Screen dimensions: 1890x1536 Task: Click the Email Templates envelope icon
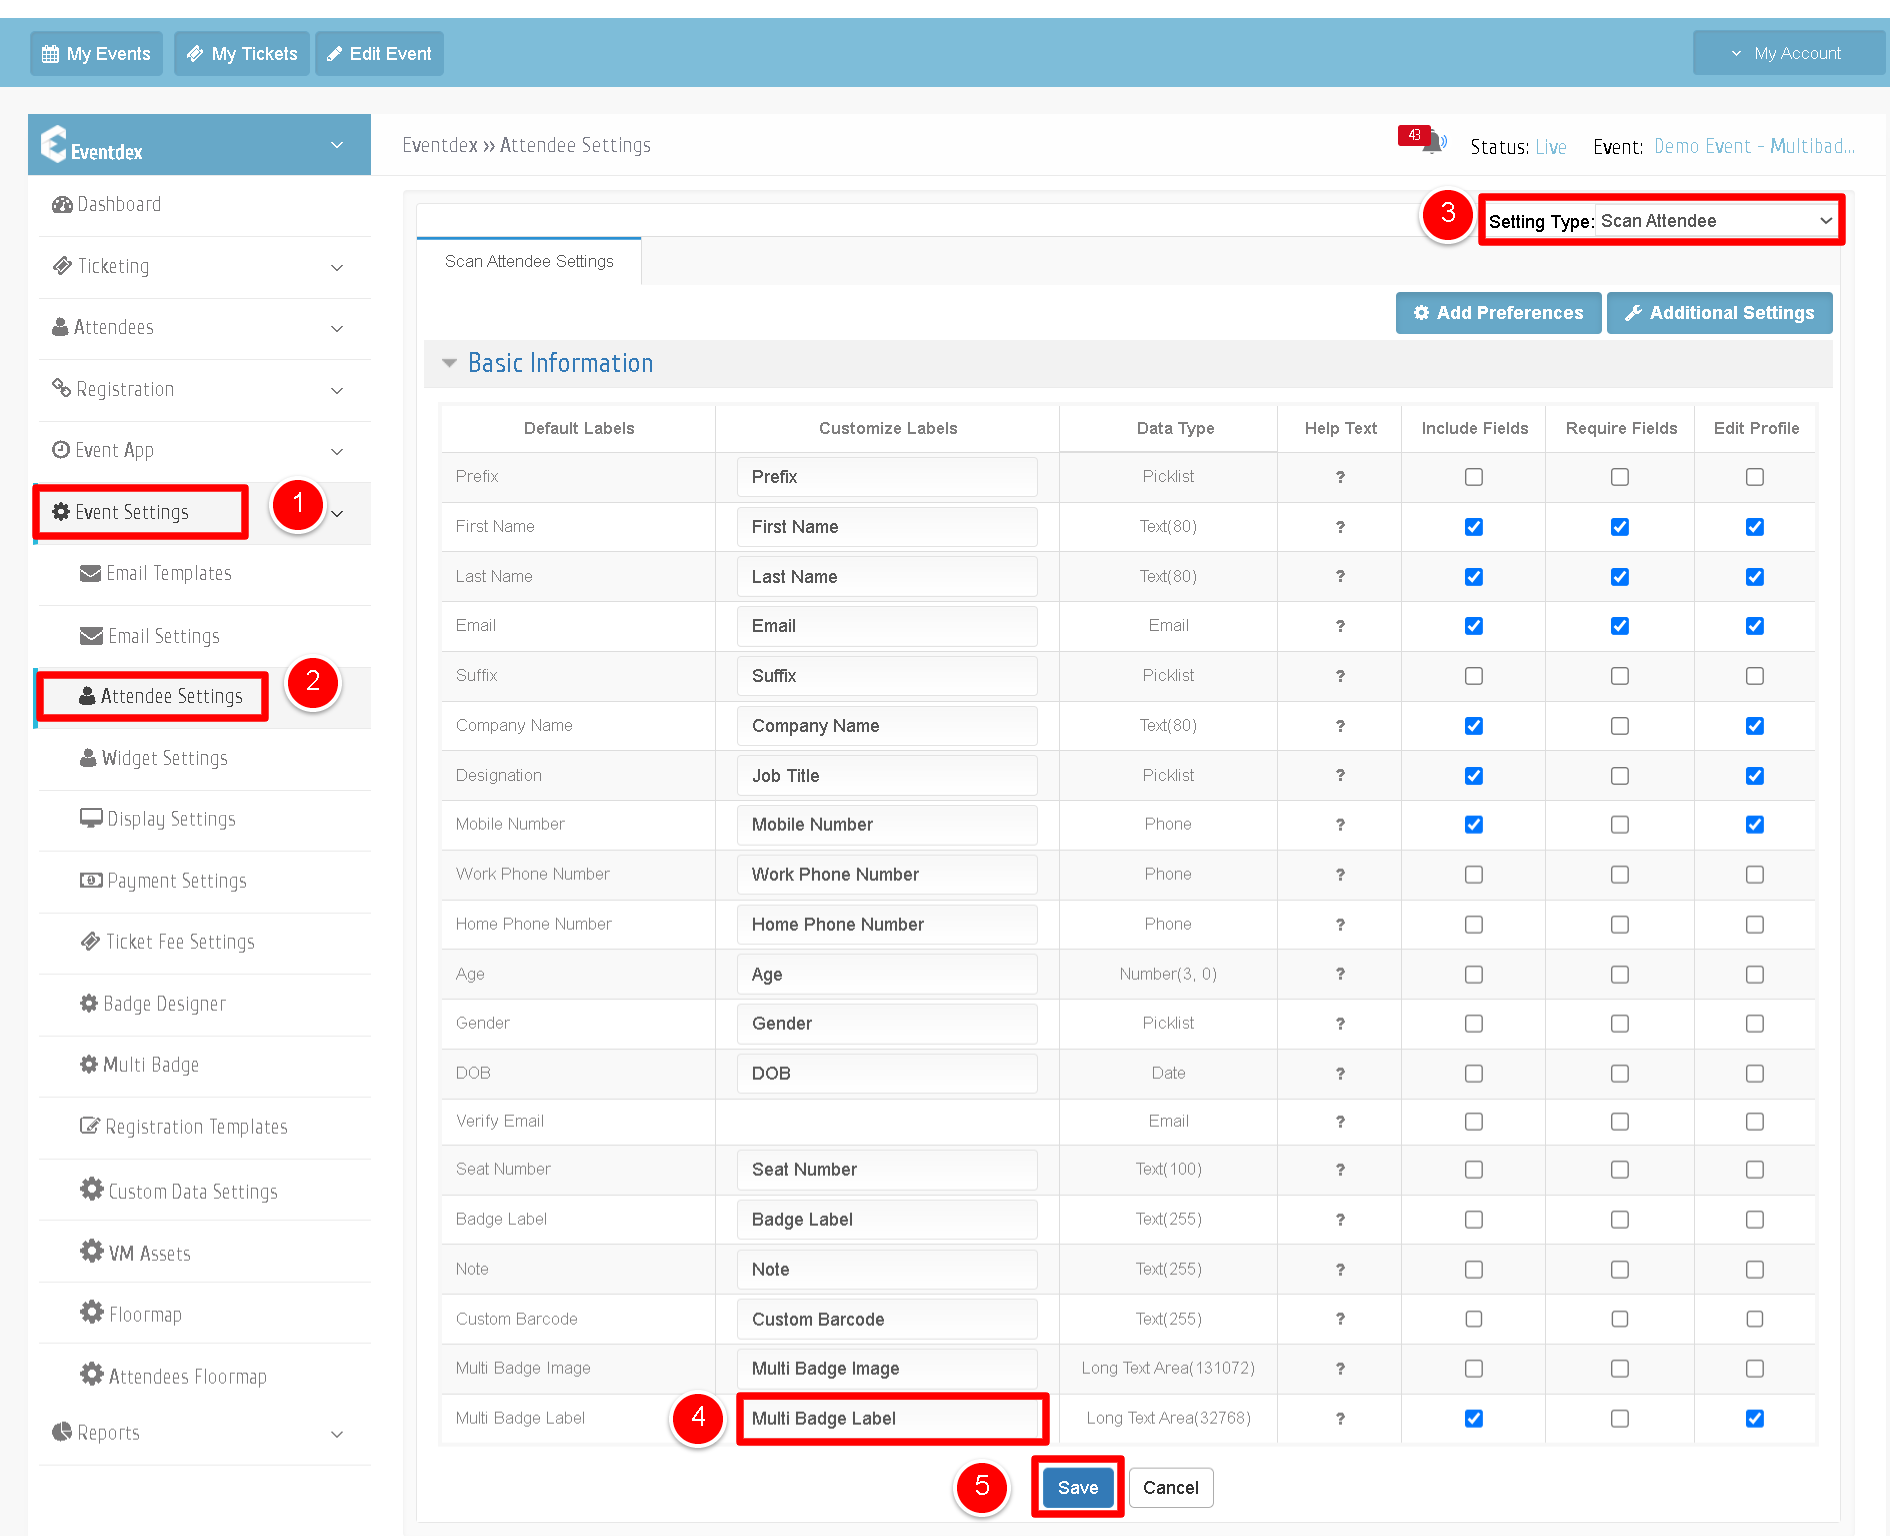click(90, 573)
